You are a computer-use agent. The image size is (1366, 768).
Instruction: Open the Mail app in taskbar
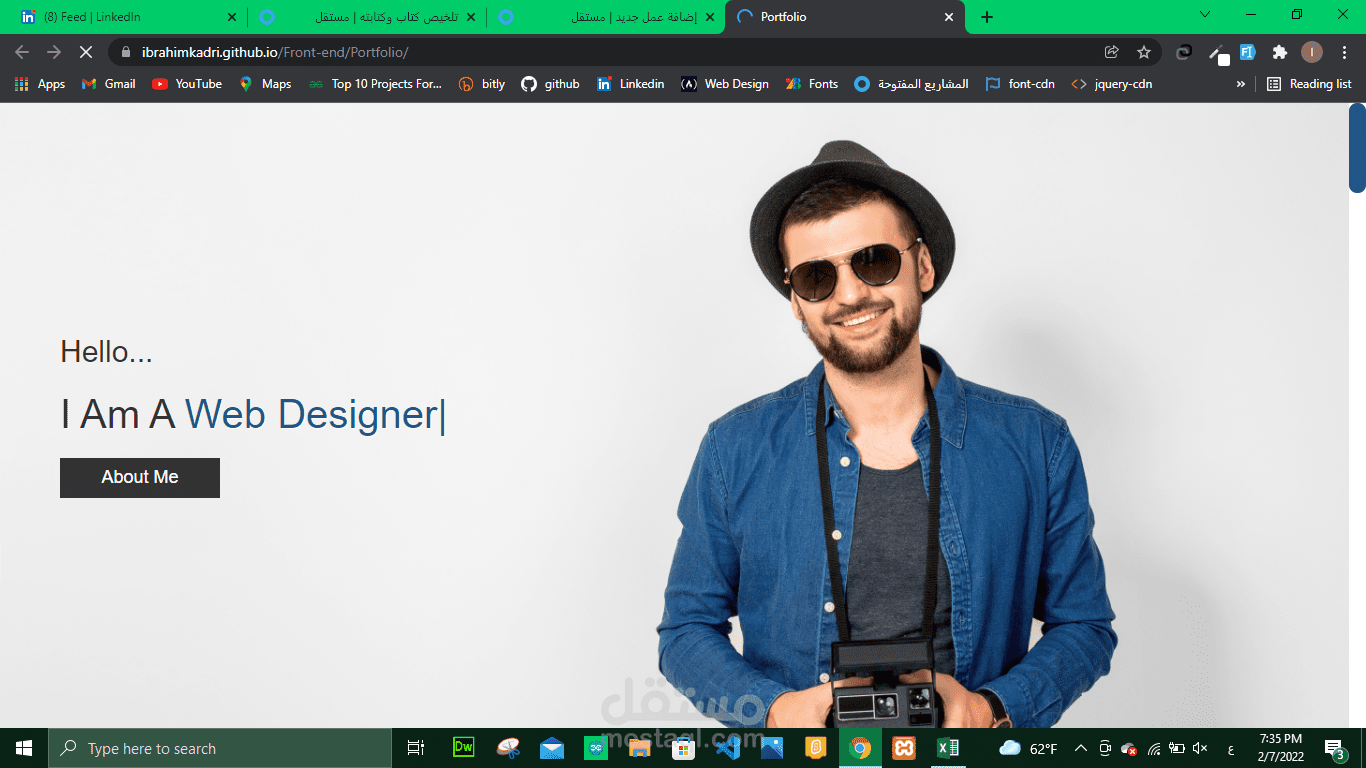[552, 748]
